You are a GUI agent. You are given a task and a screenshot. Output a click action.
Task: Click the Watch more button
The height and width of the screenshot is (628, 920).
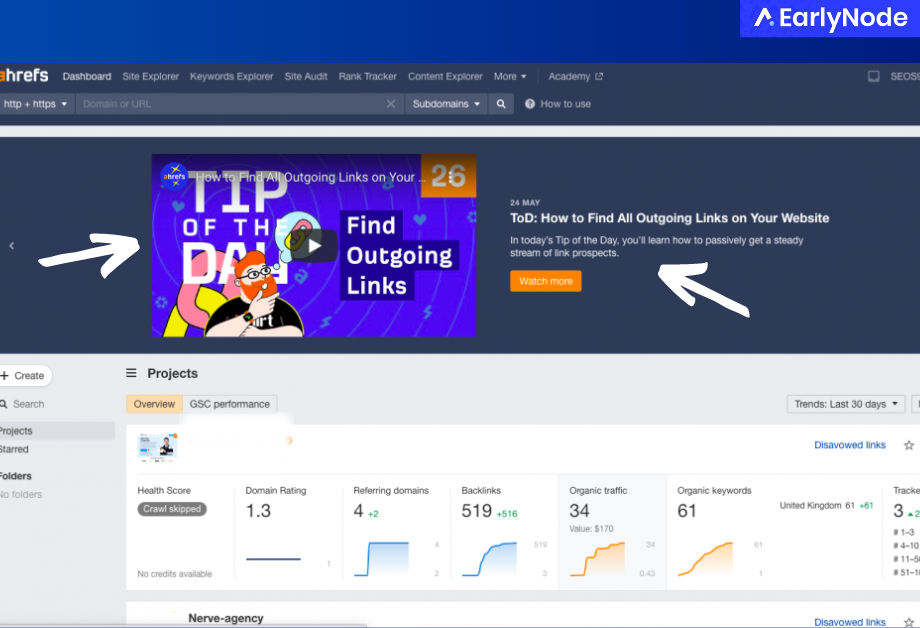546,281
